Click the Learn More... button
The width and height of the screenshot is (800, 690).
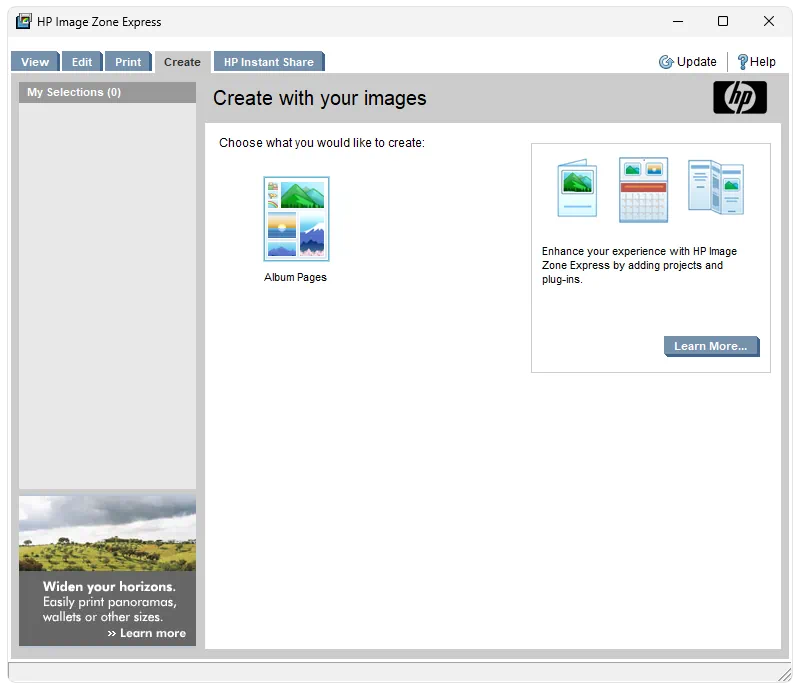(x=711, y=346)
